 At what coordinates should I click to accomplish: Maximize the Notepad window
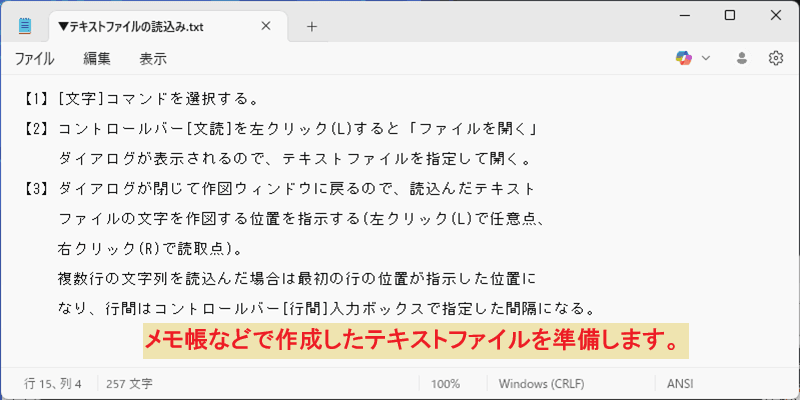pyautogui.click(x=730, y=15)
